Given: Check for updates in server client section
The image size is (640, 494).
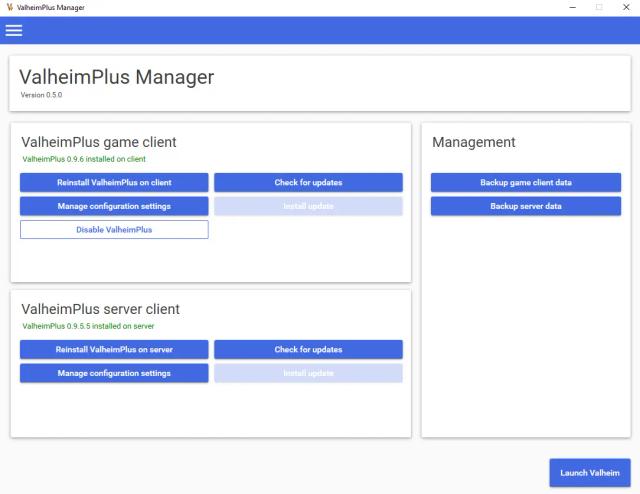Looking at the screenshot, I should point(308,349).
